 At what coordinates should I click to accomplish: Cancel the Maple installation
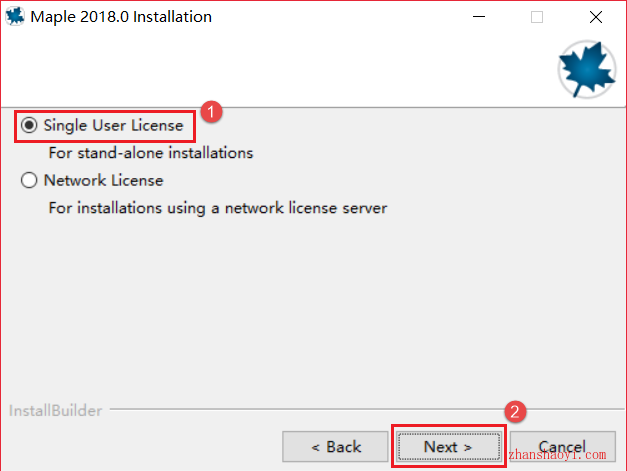[563, 447]
